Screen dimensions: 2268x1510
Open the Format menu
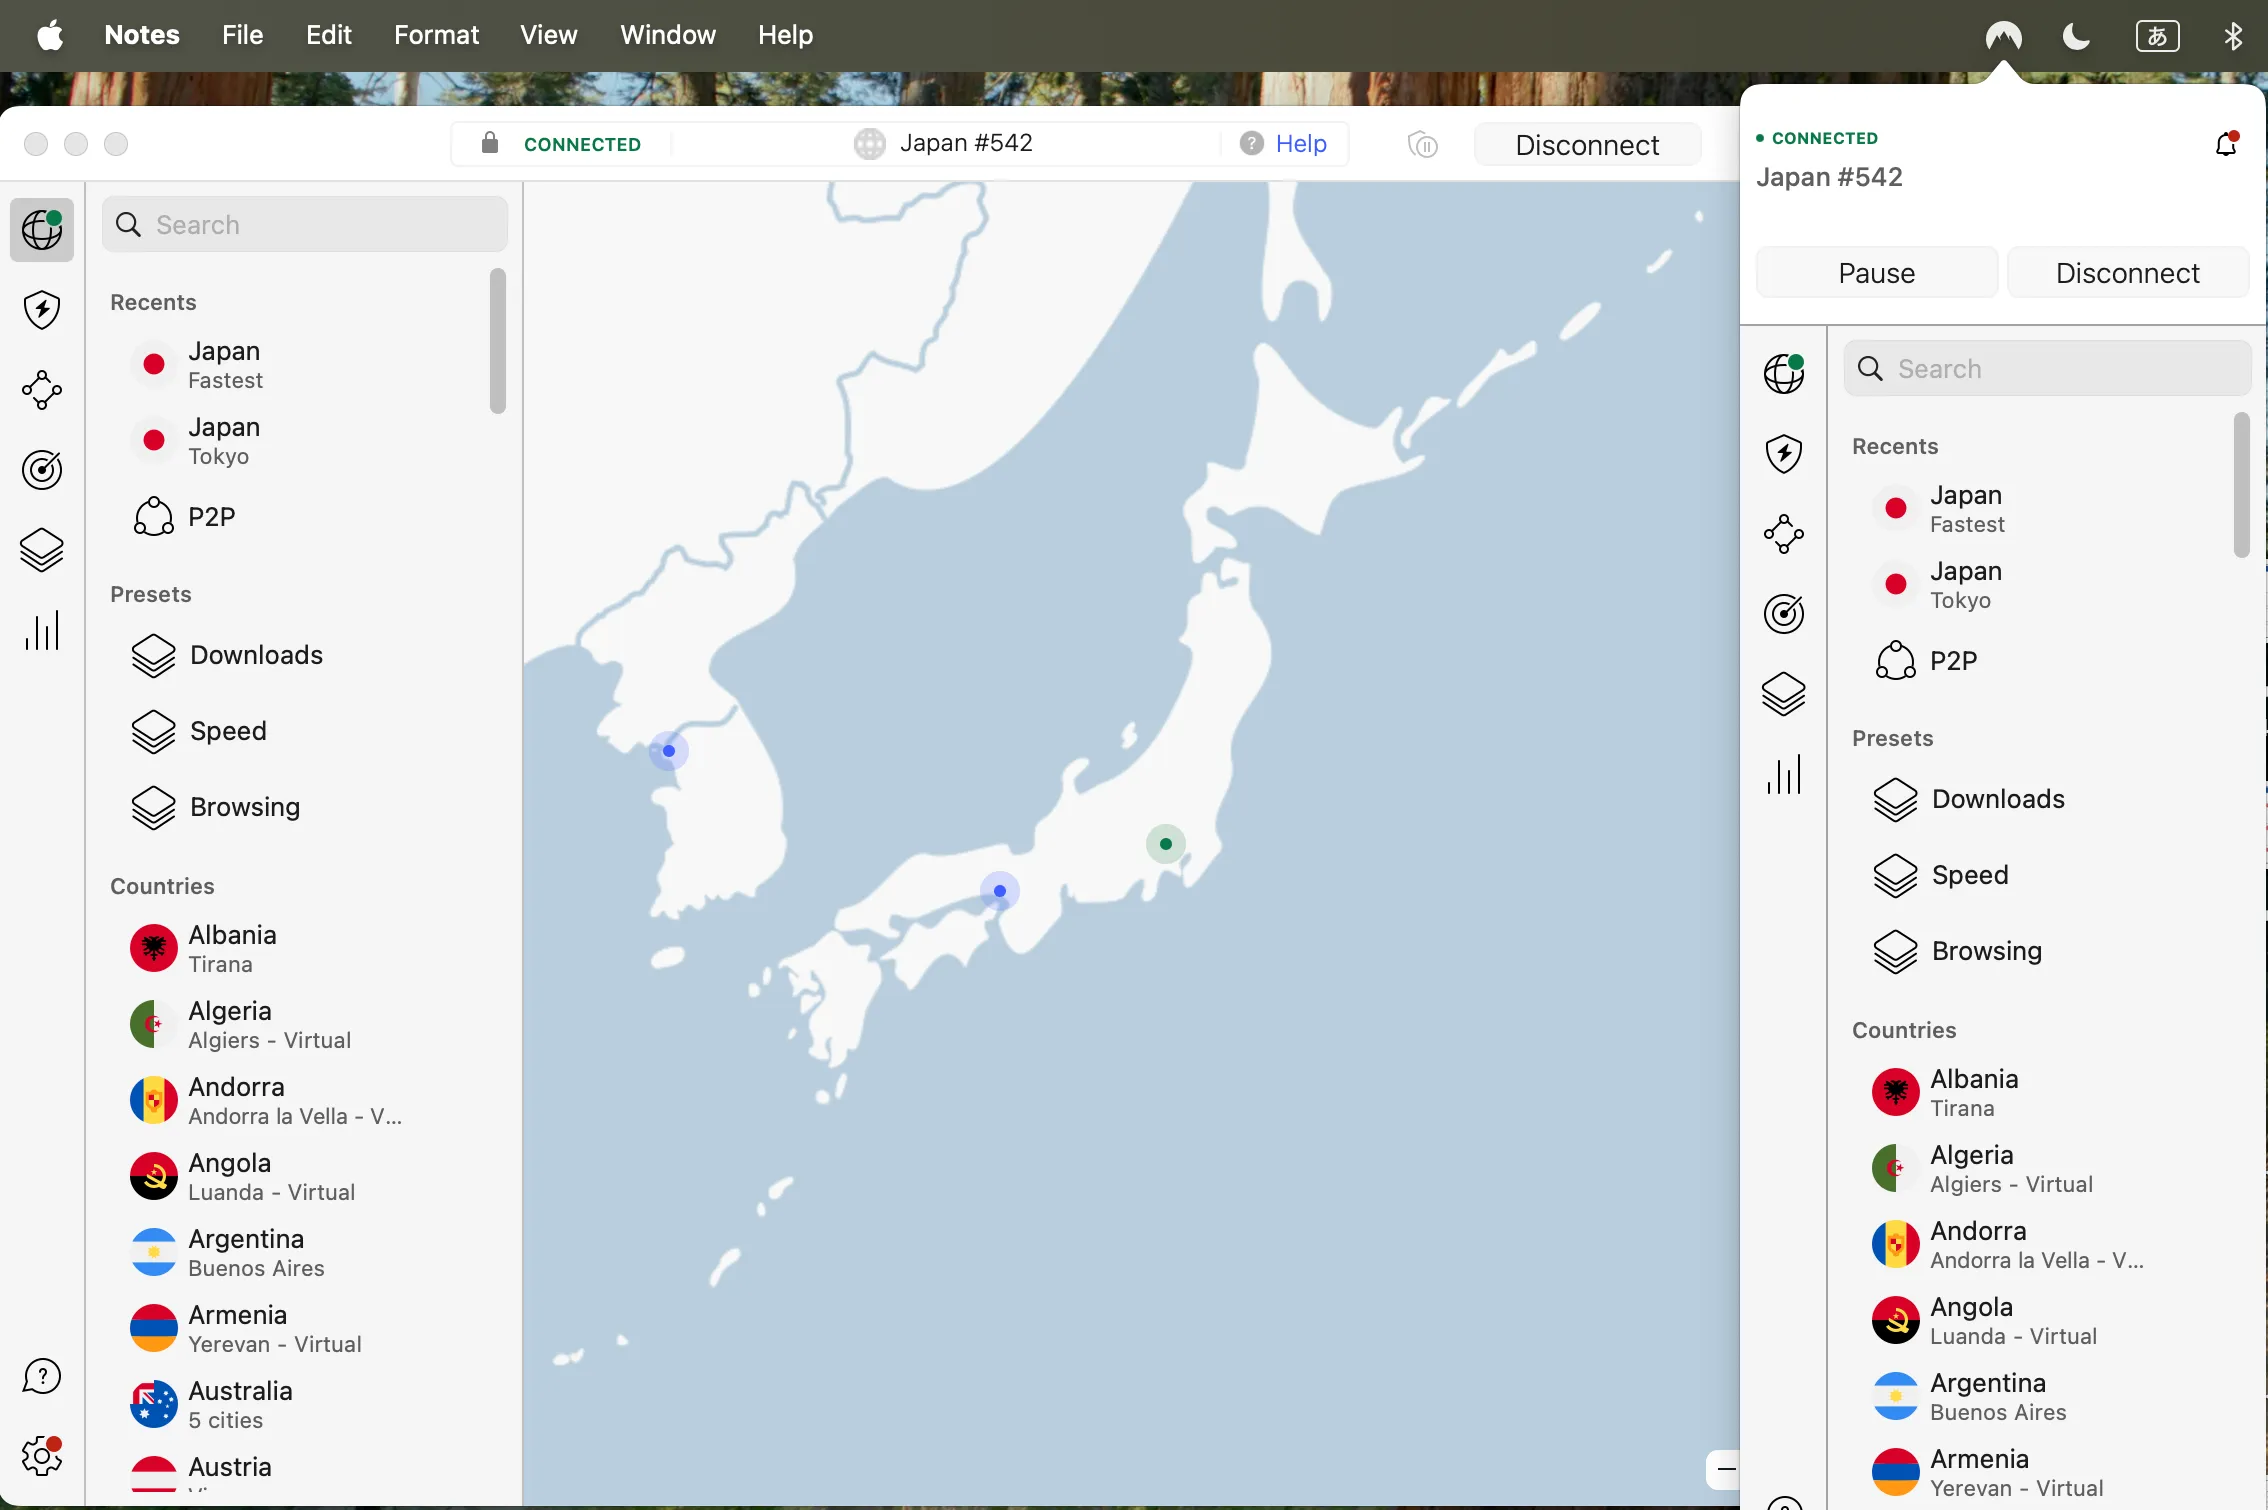[436, 36]
